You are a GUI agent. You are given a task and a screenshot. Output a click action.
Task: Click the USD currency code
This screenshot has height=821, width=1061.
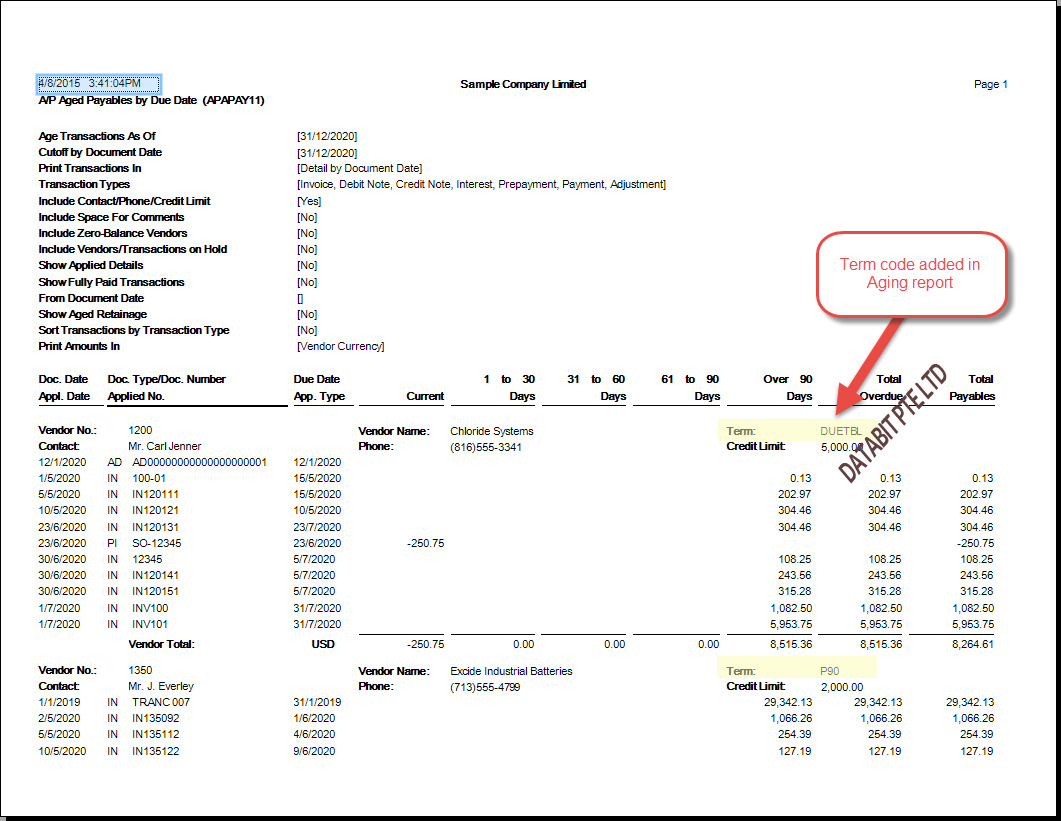(x=323, y=644)
